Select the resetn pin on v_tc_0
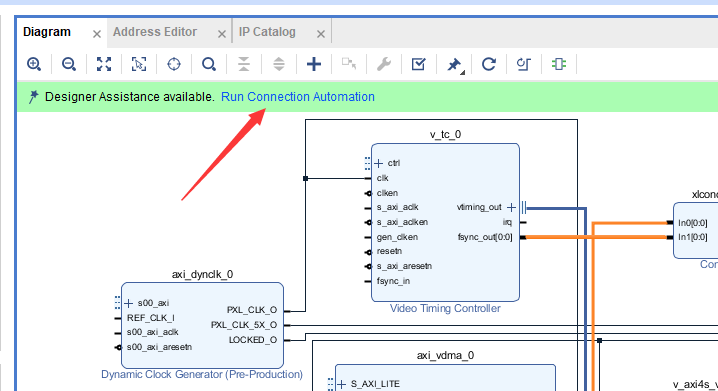 click(x=389, y=251)
